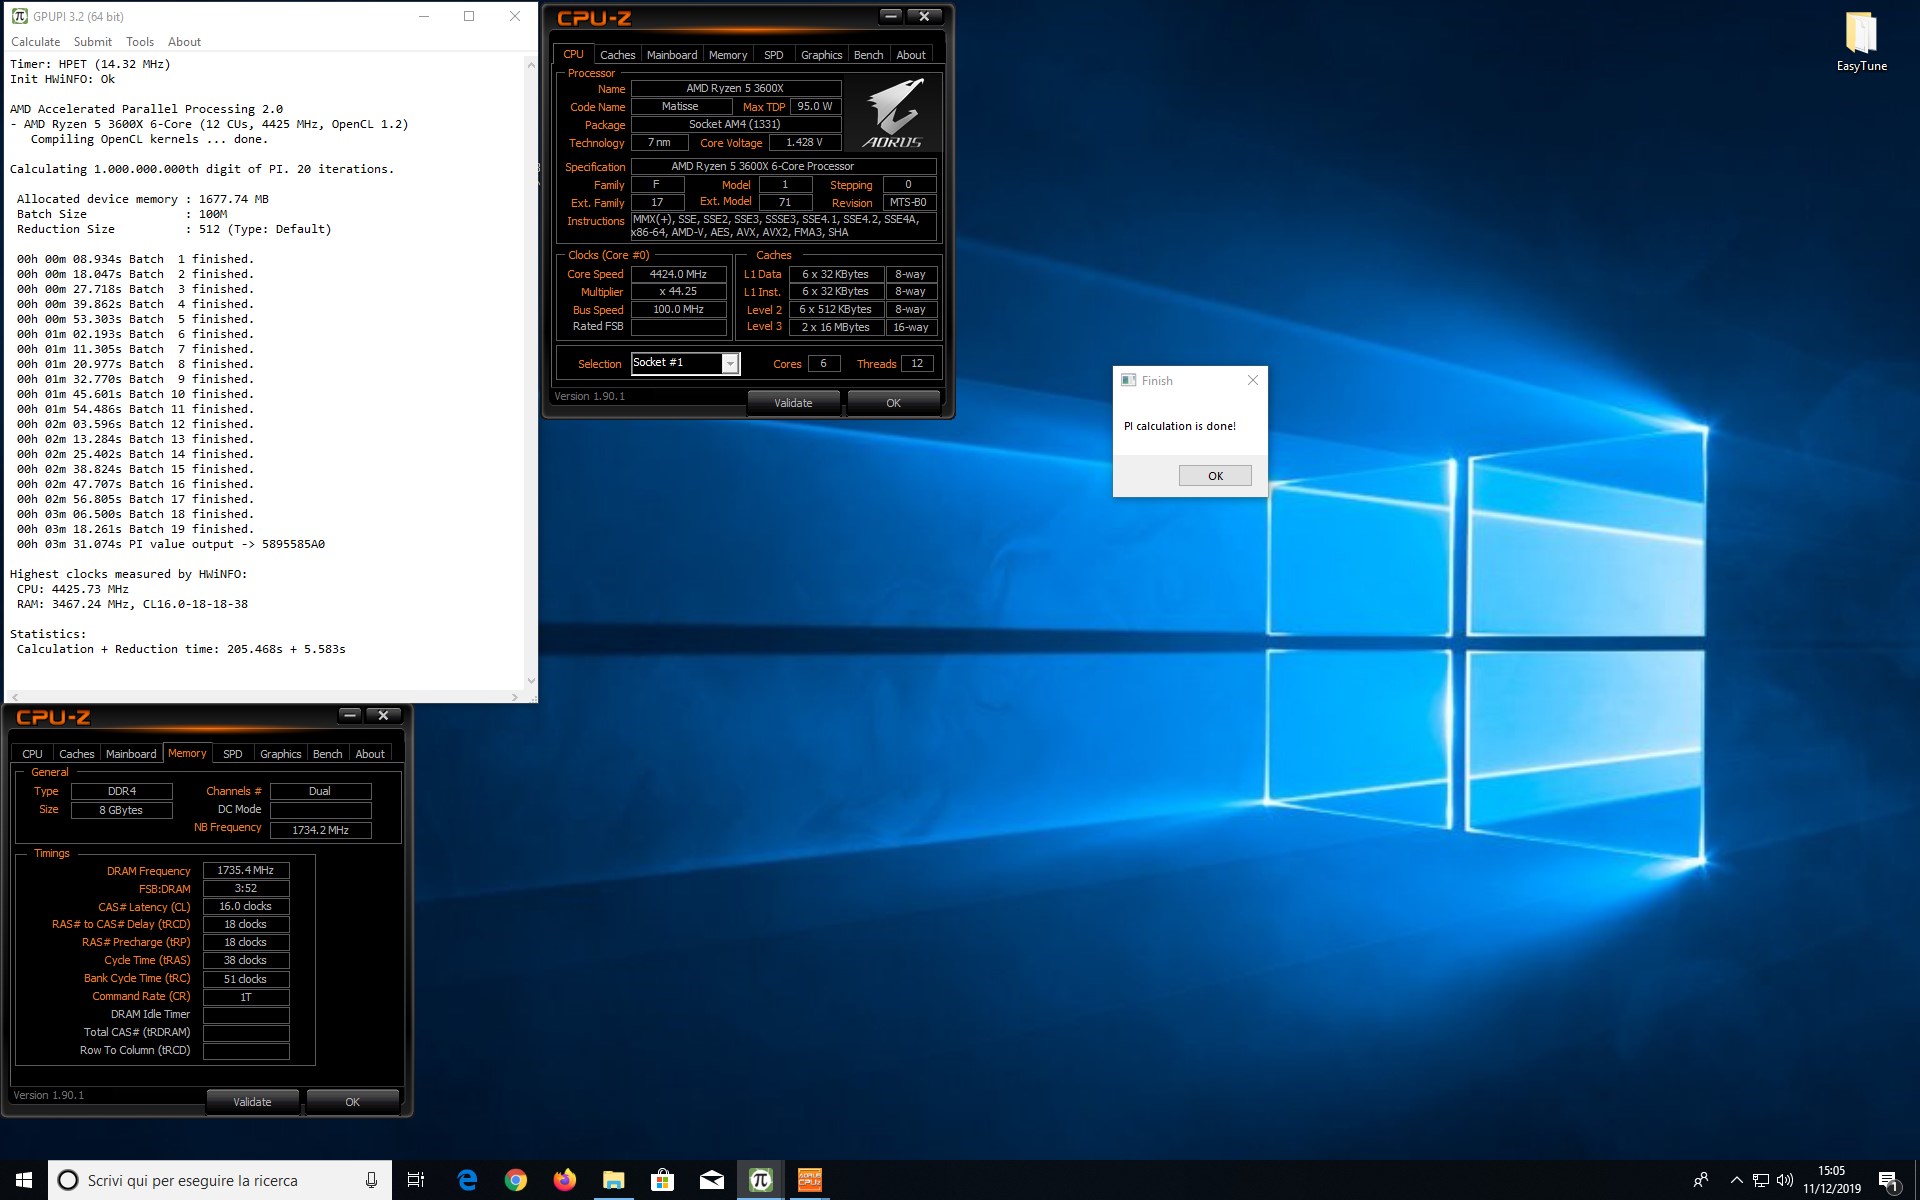
Task: Click the GPUPI vertical scrollbar down arrow
Action: pos(531,681)
